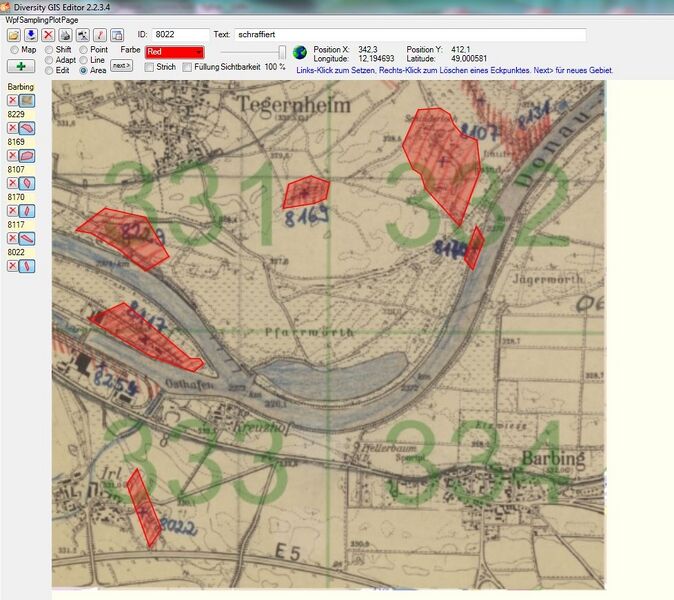The image size is (674, 600).
Task: Click the ID input field showing 8022
Action: (180, 34)
